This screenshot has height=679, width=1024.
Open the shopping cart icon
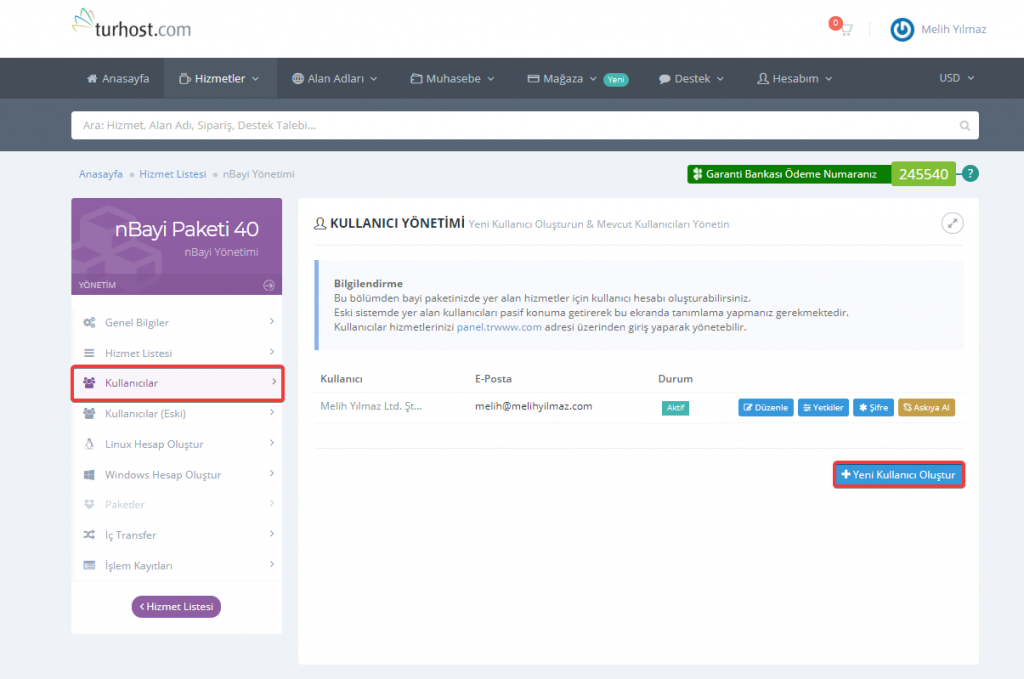click(x=845, y=29)
